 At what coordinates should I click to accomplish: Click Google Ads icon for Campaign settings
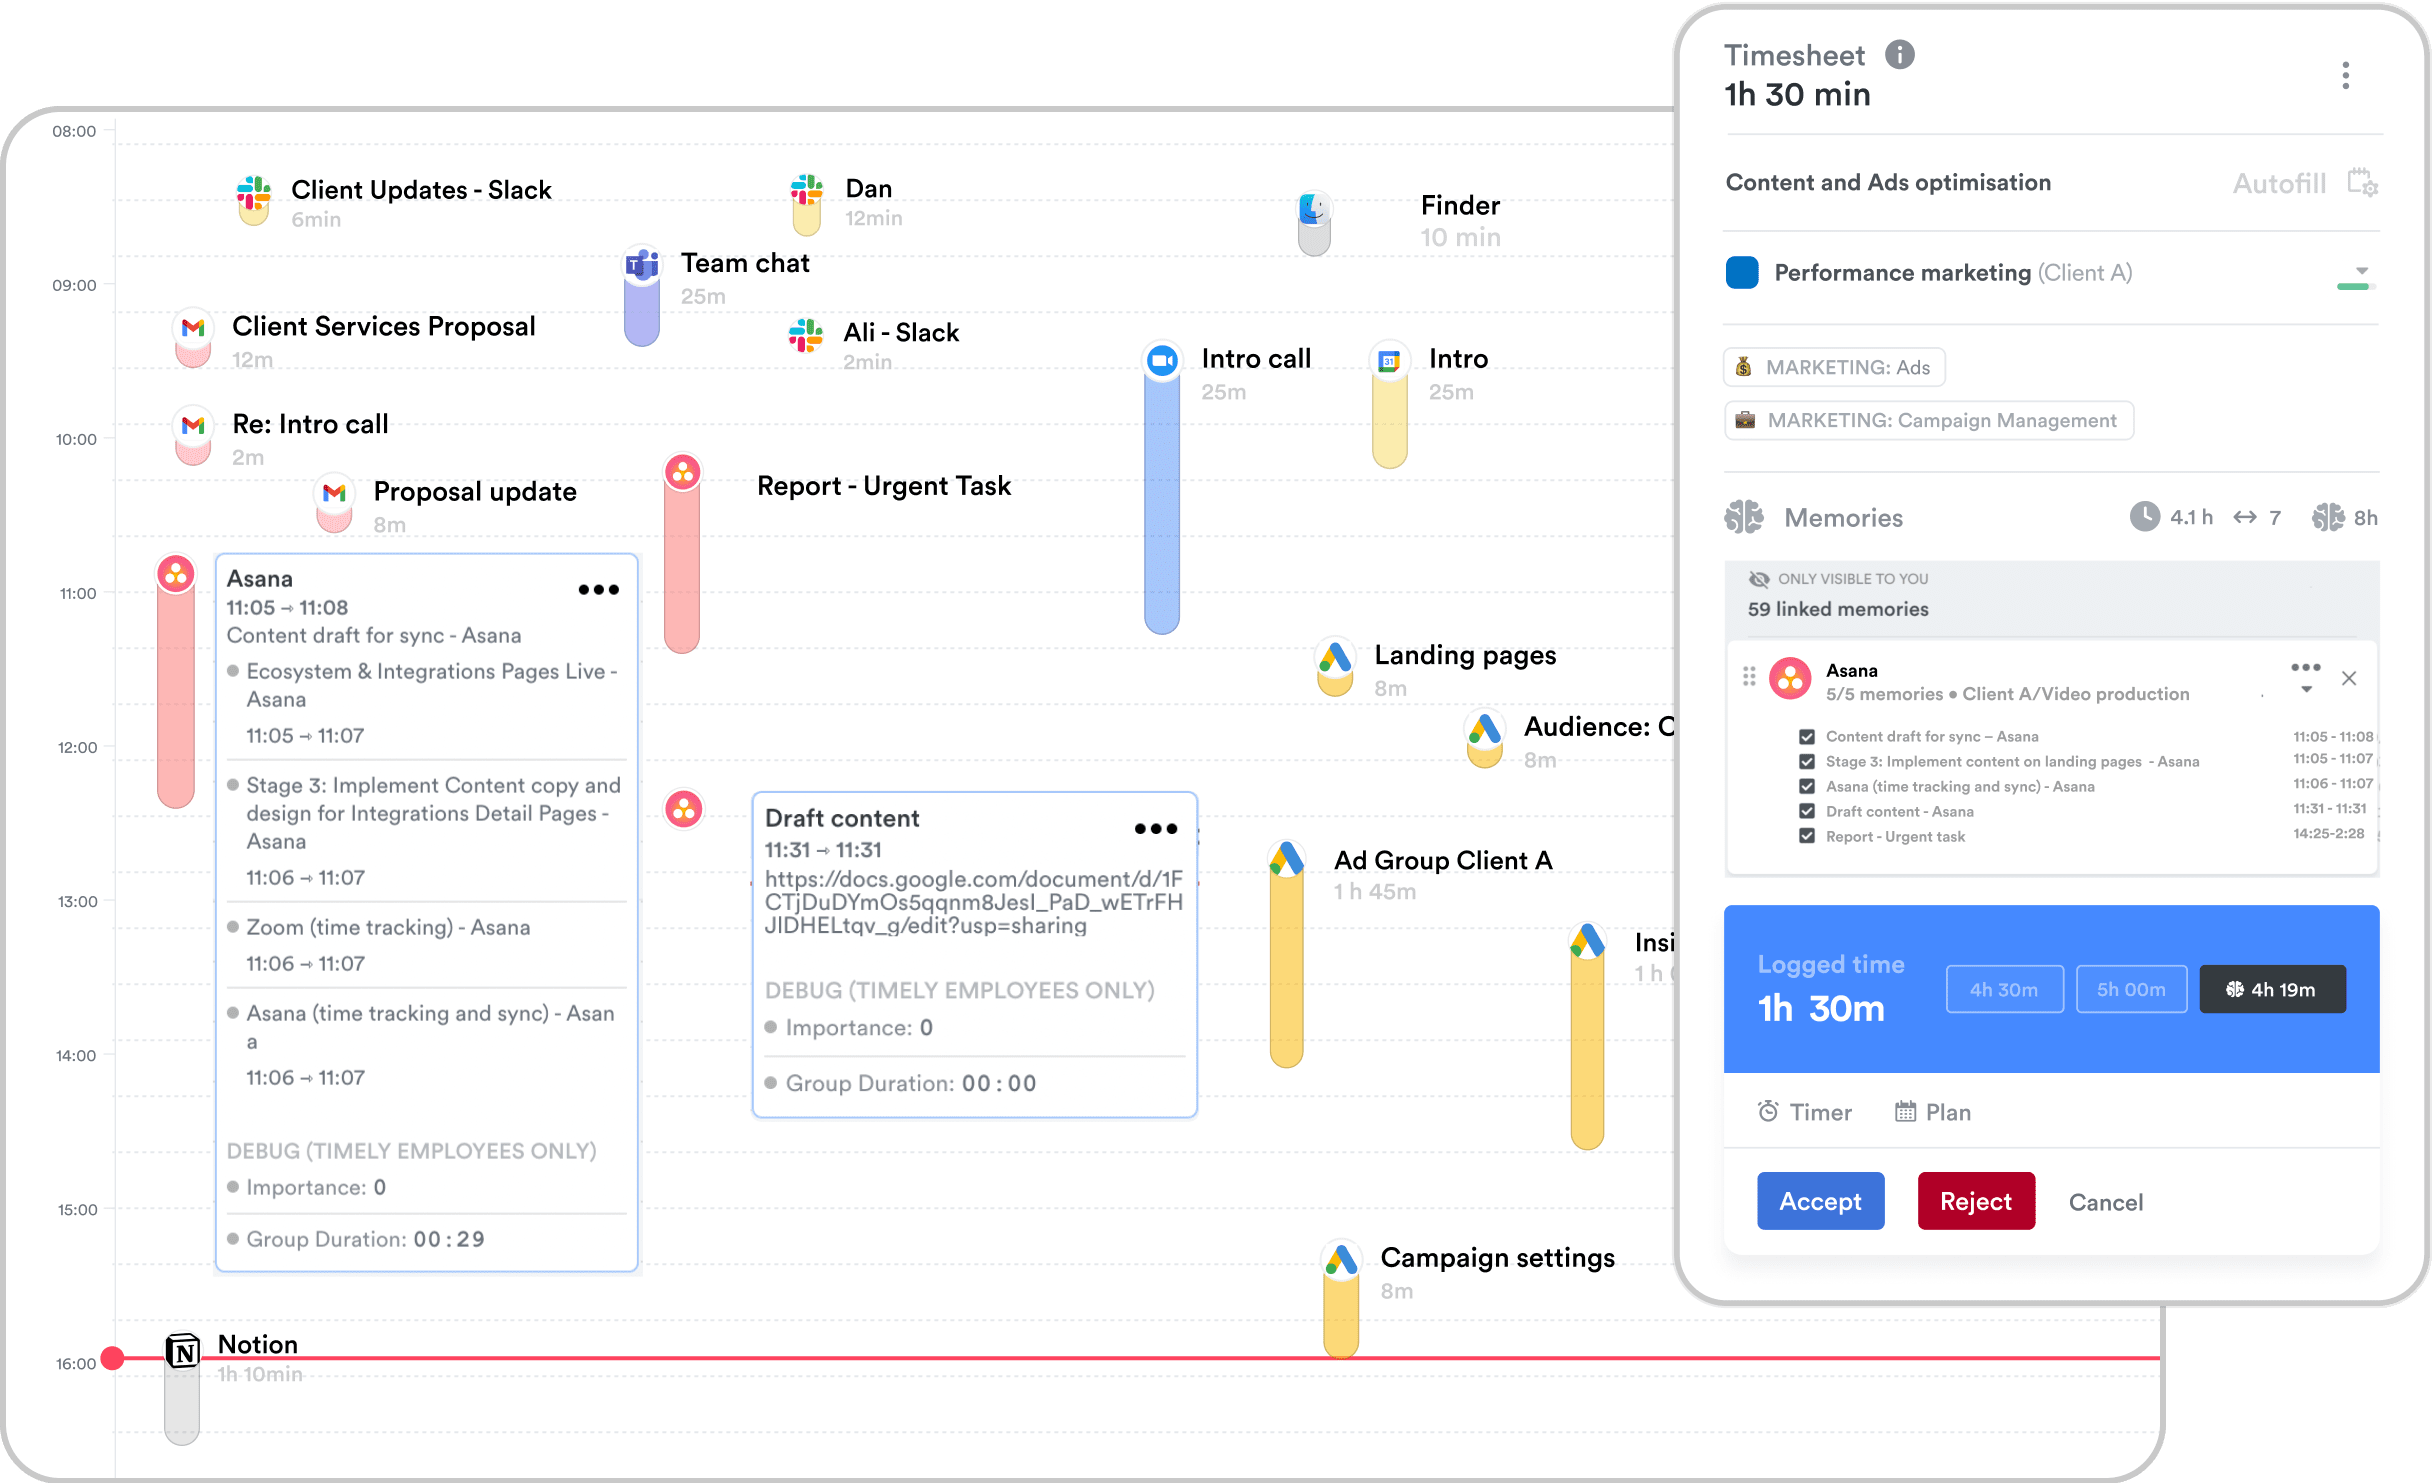pos(1341,1259)
